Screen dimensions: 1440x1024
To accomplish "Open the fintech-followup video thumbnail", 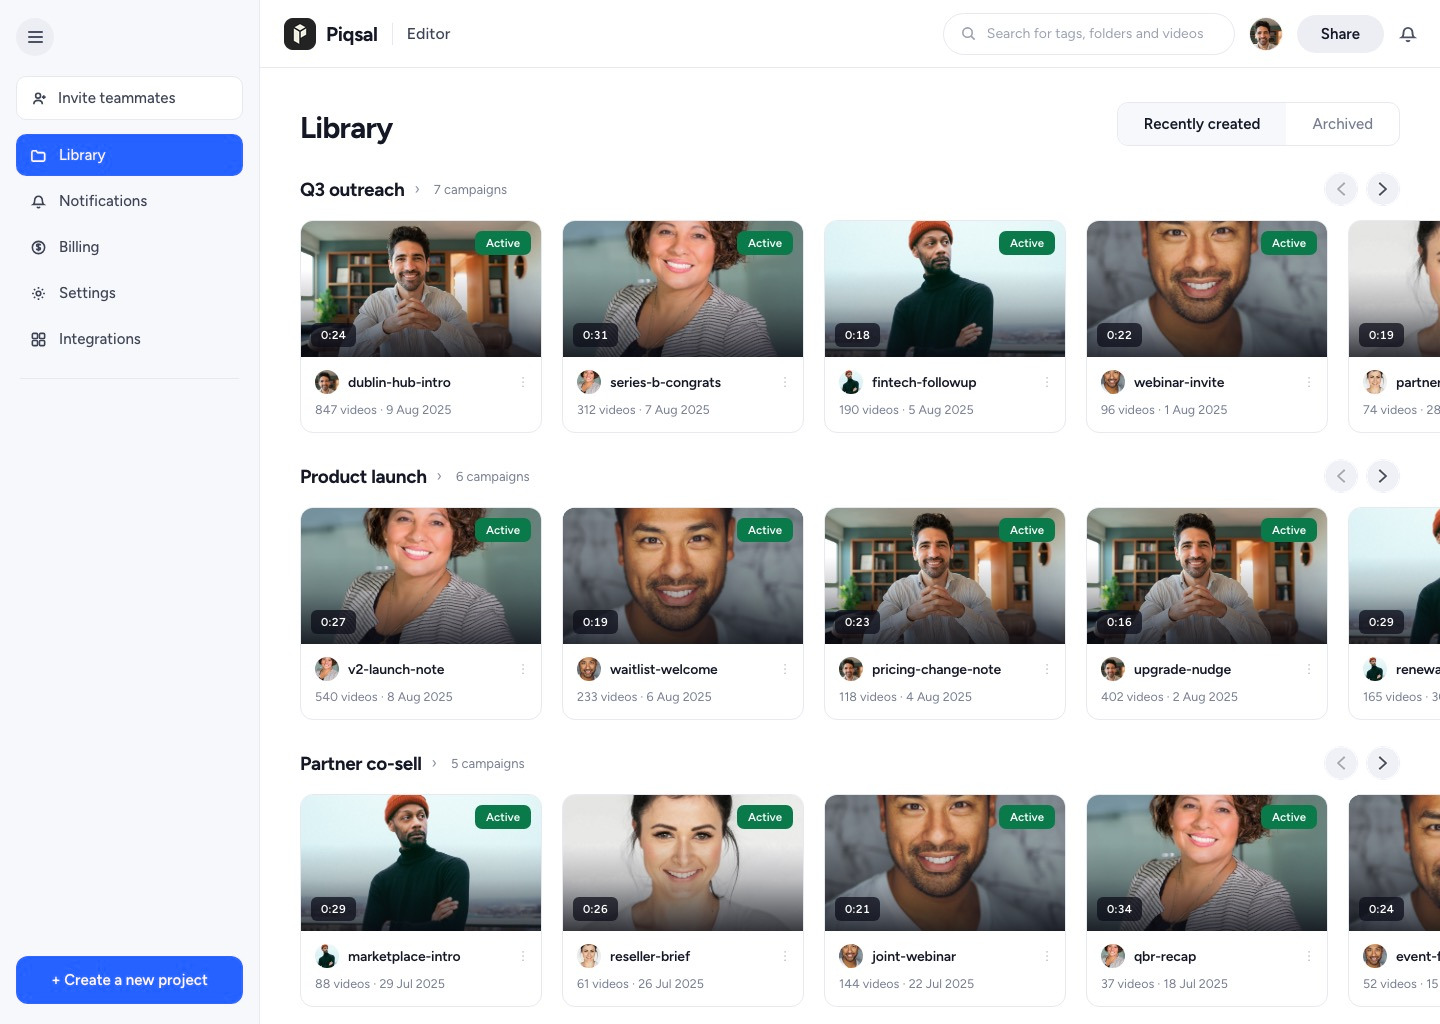I will click(x=945, y=289).
